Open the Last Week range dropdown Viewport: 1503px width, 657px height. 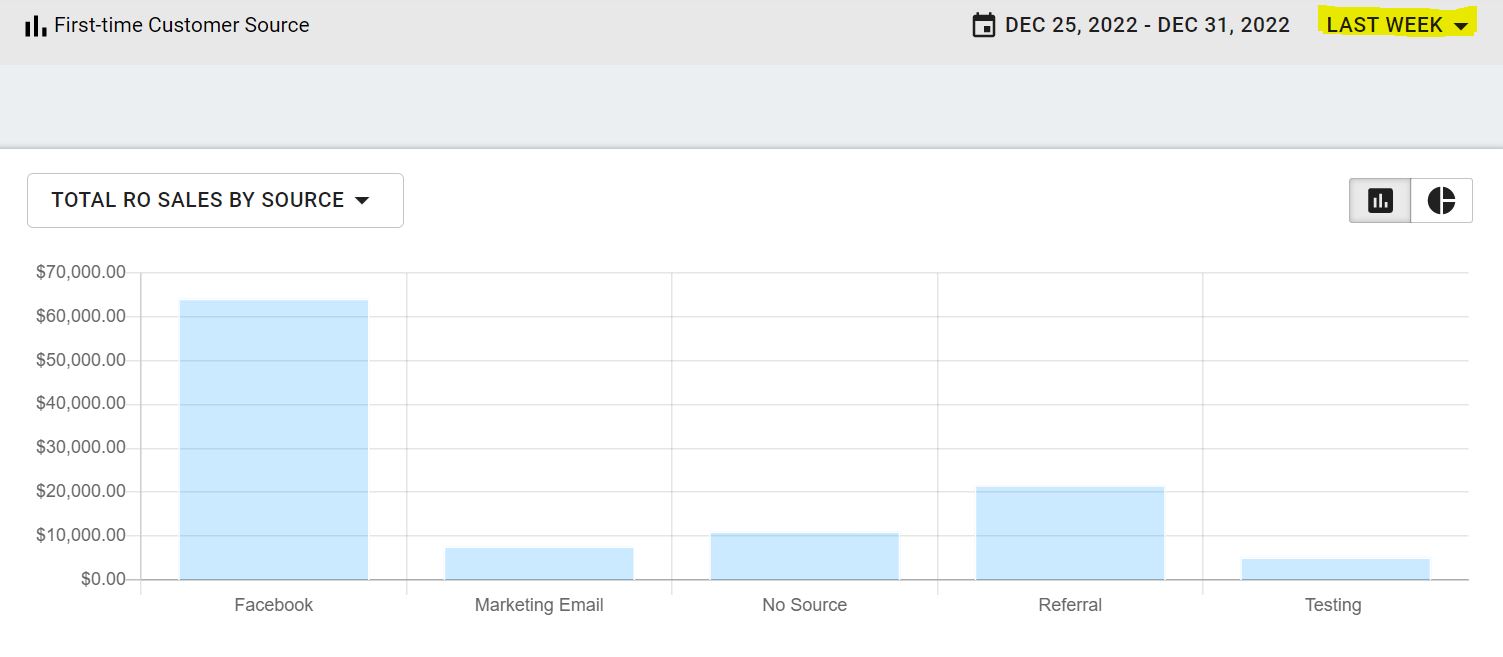tap(1398, 25)
